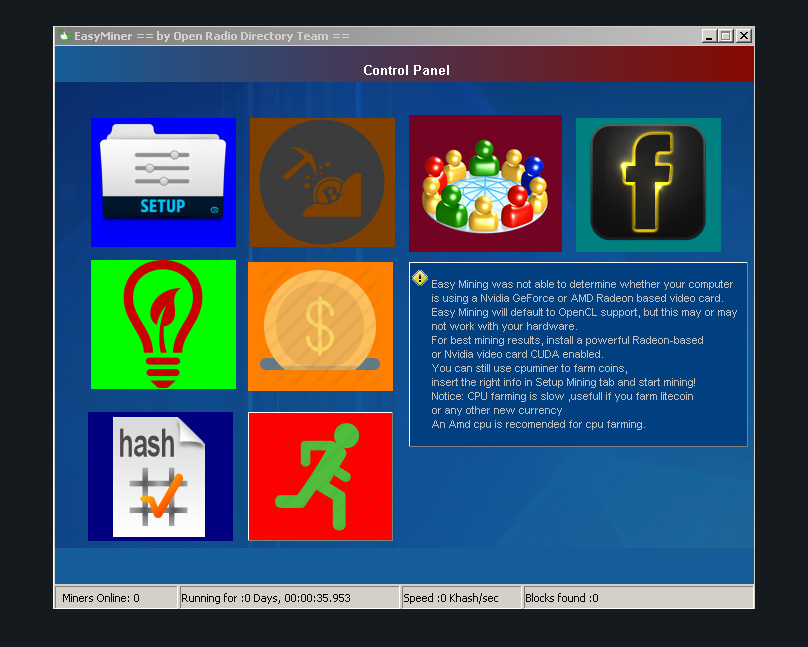Open the Setup folder tile
This screenshot has height=647, width=808.
(163, 182)
